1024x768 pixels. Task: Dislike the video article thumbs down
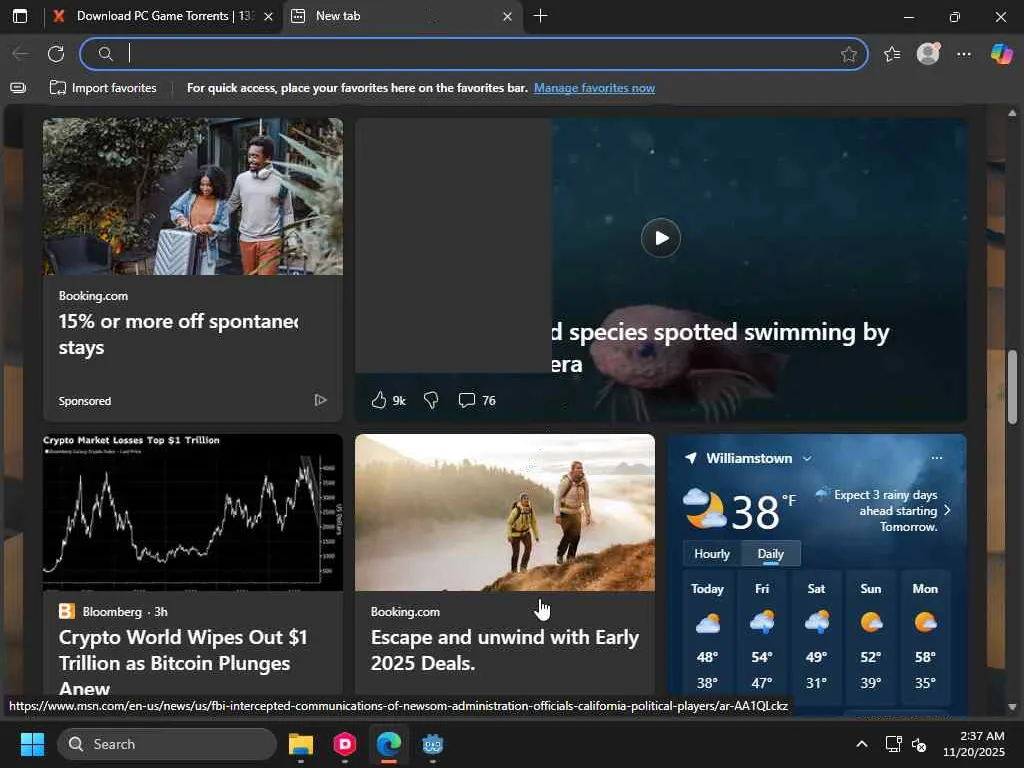431,400
